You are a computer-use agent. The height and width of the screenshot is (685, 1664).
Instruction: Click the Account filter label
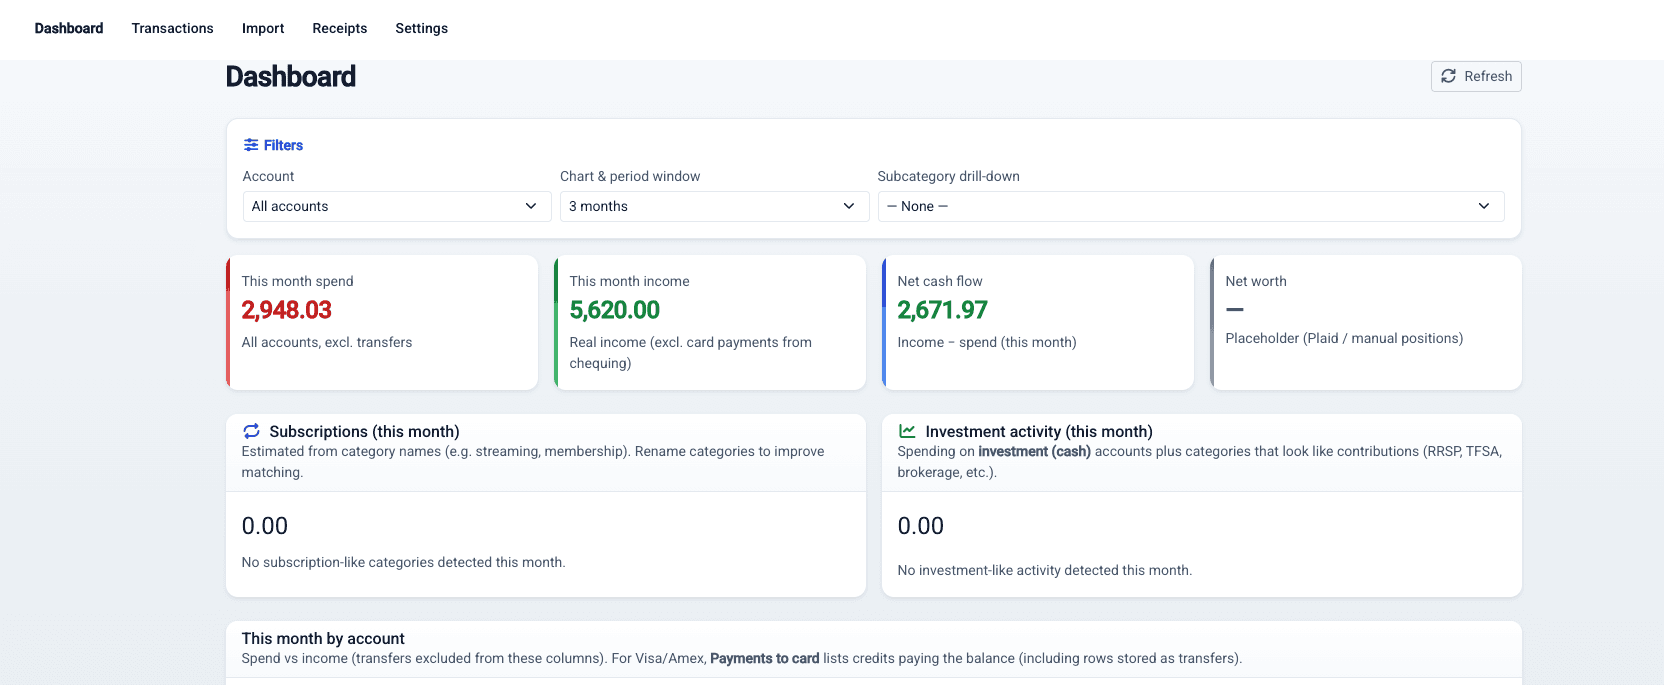pyautogui.click(x=268, y=176)
